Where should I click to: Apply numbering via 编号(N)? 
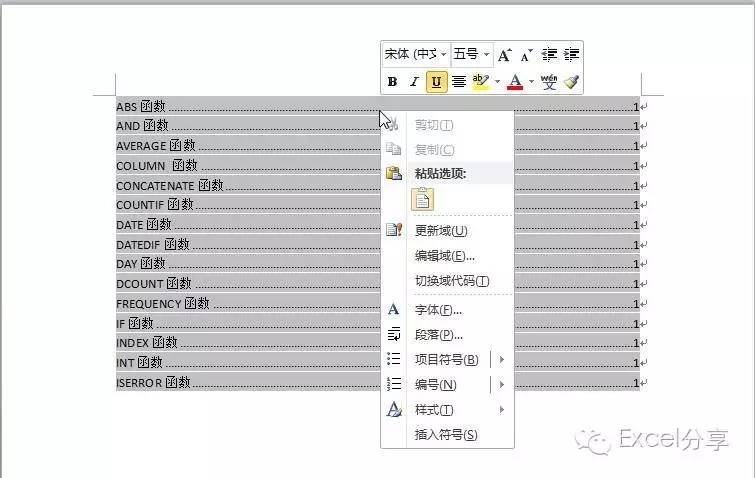[x=436, y=385]
